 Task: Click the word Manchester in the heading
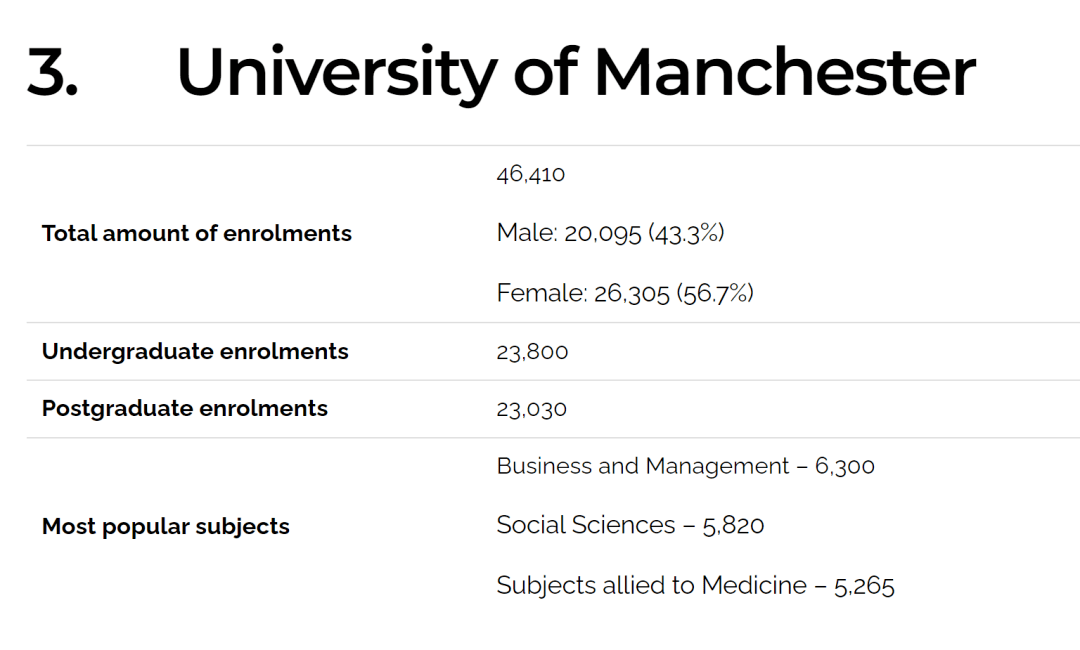click(785, 72)
